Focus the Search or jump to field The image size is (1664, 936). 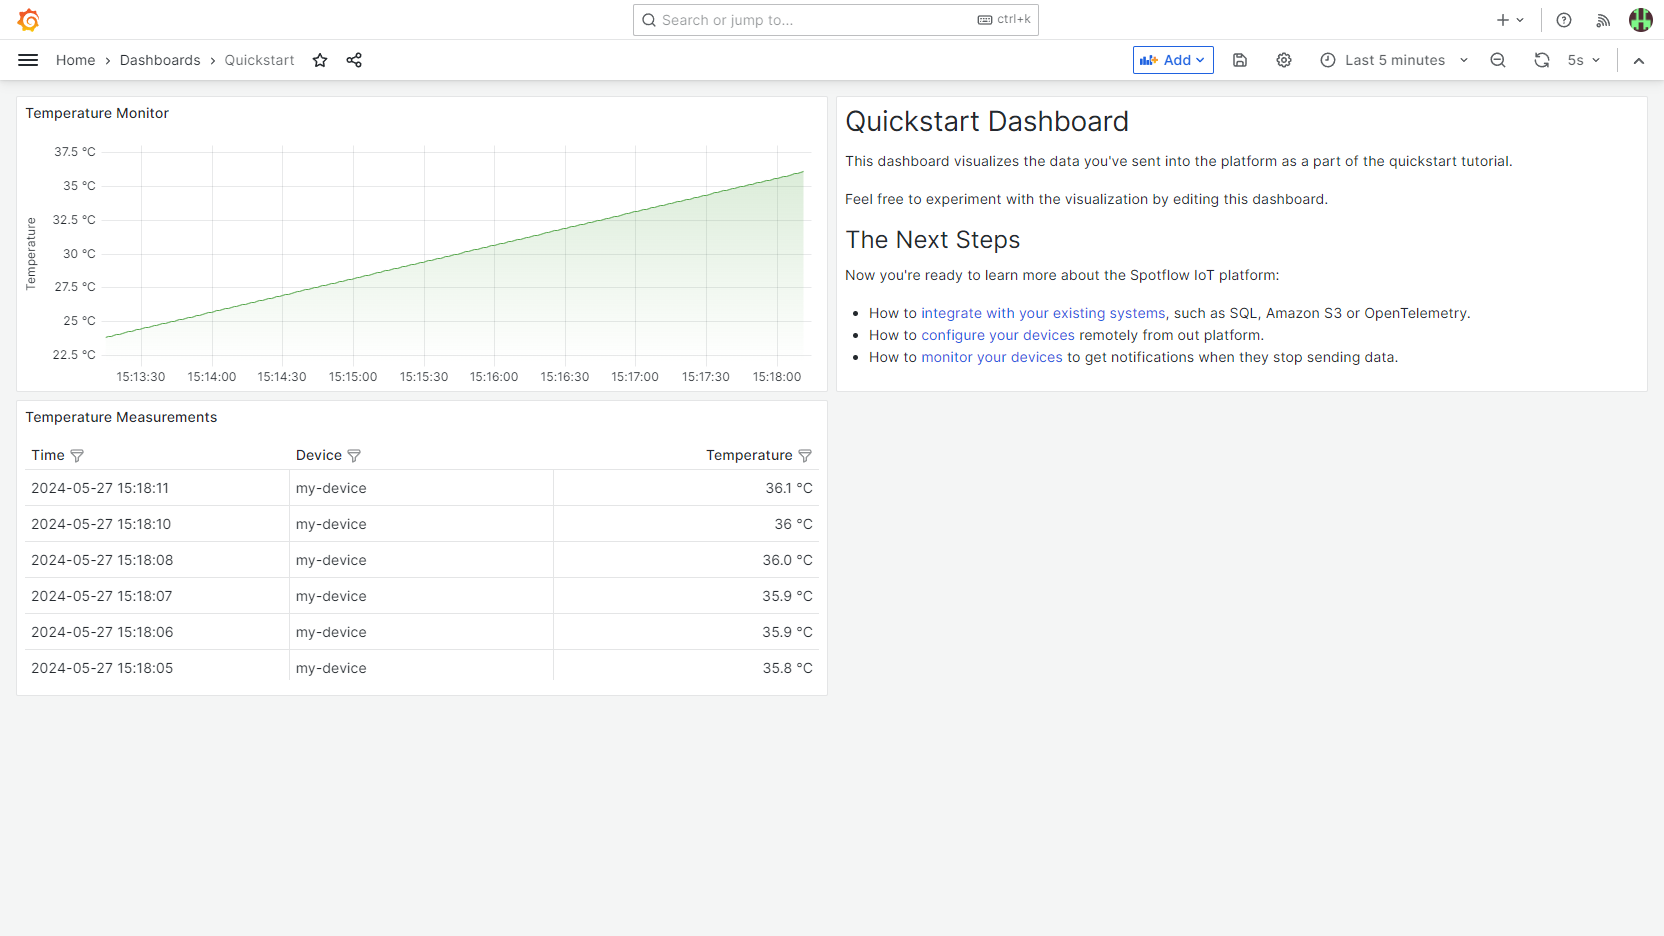835,20
